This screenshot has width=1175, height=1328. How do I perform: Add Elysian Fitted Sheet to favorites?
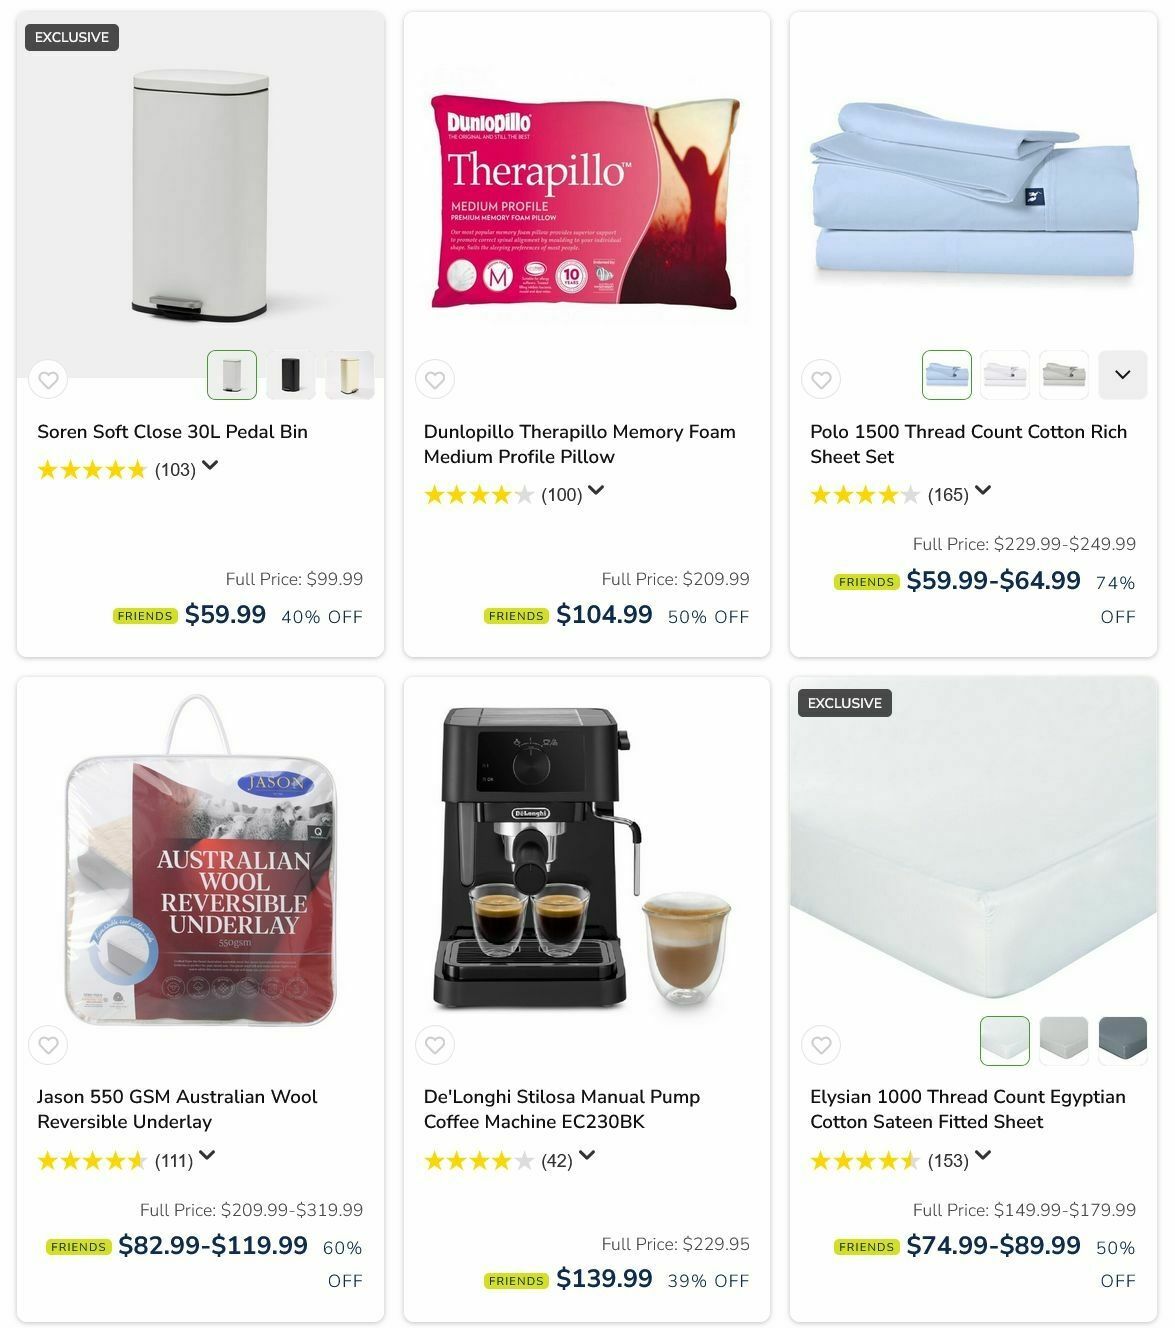pos(821,1045)
